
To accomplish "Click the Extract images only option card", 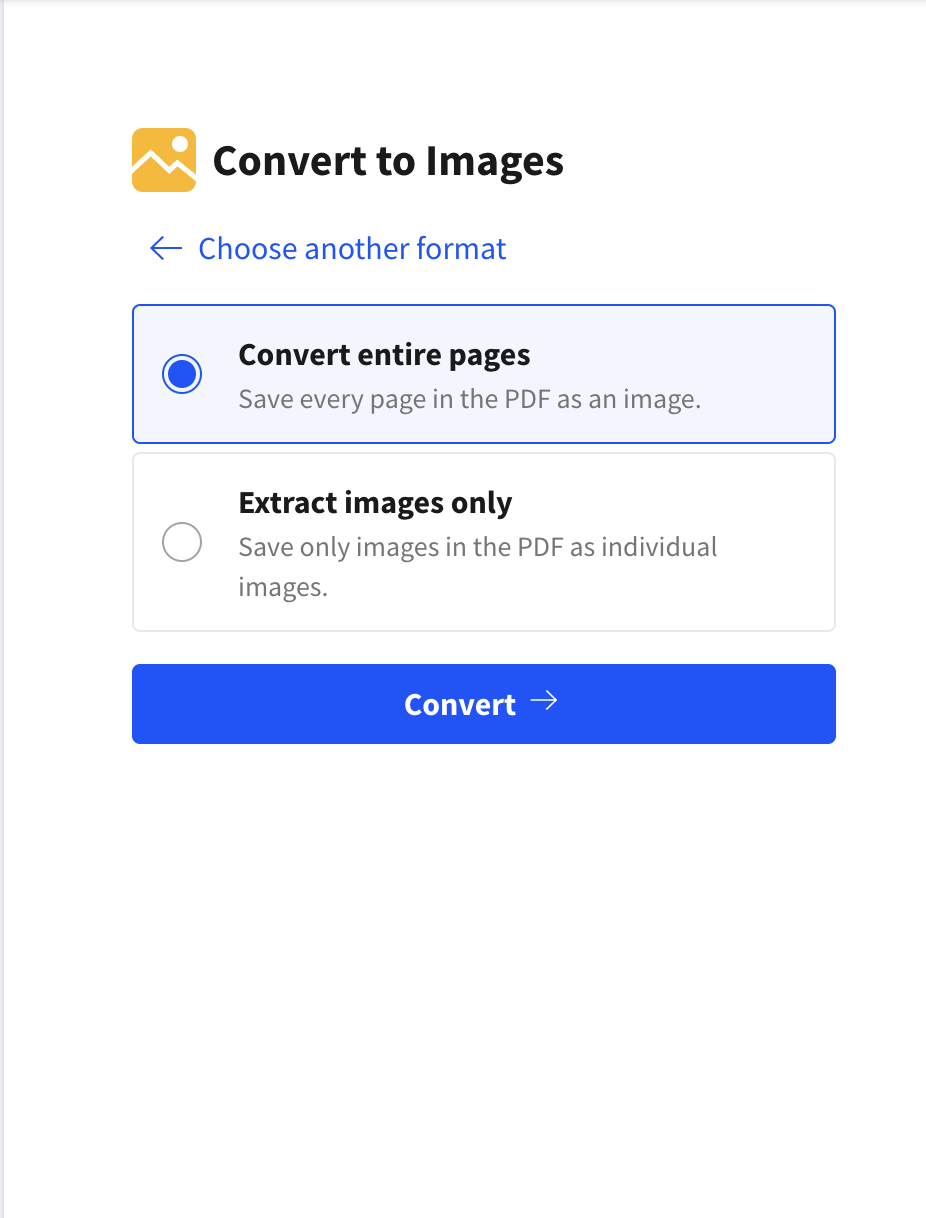I will [483, 541].
